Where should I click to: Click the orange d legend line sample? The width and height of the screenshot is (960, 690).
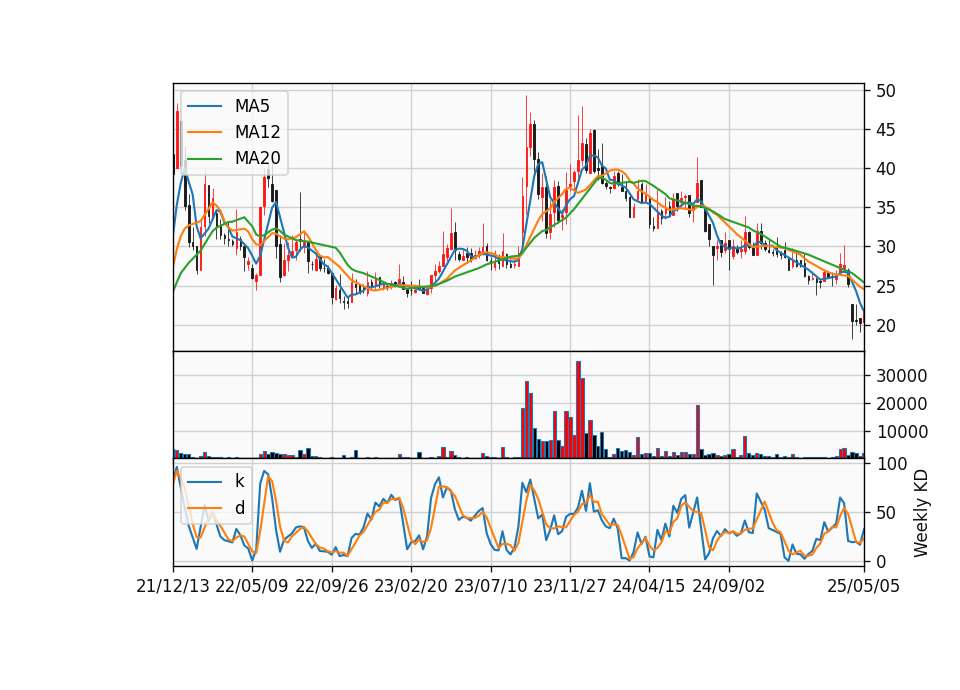pos(204,508)
